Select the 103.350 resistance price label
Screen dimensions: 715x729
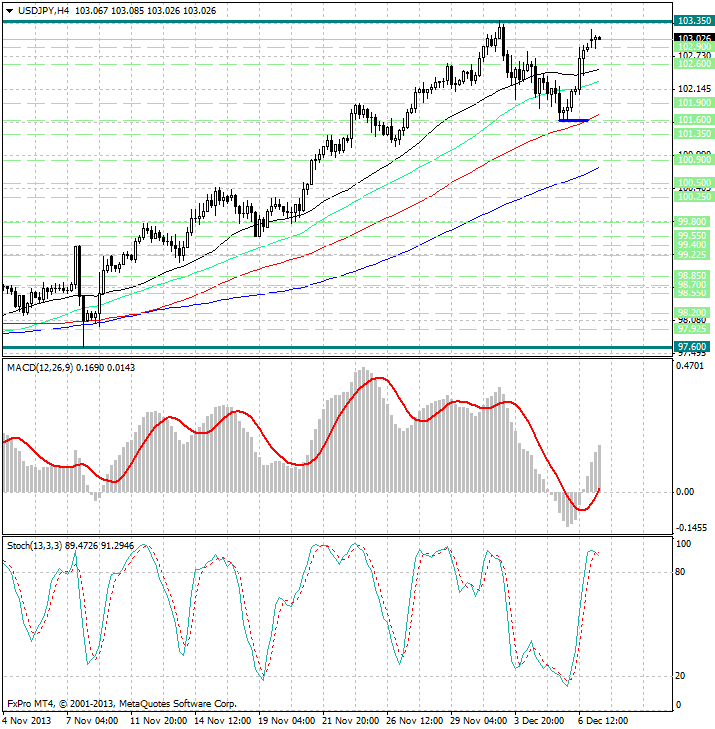pyautogui.click(x=694, y=20)
